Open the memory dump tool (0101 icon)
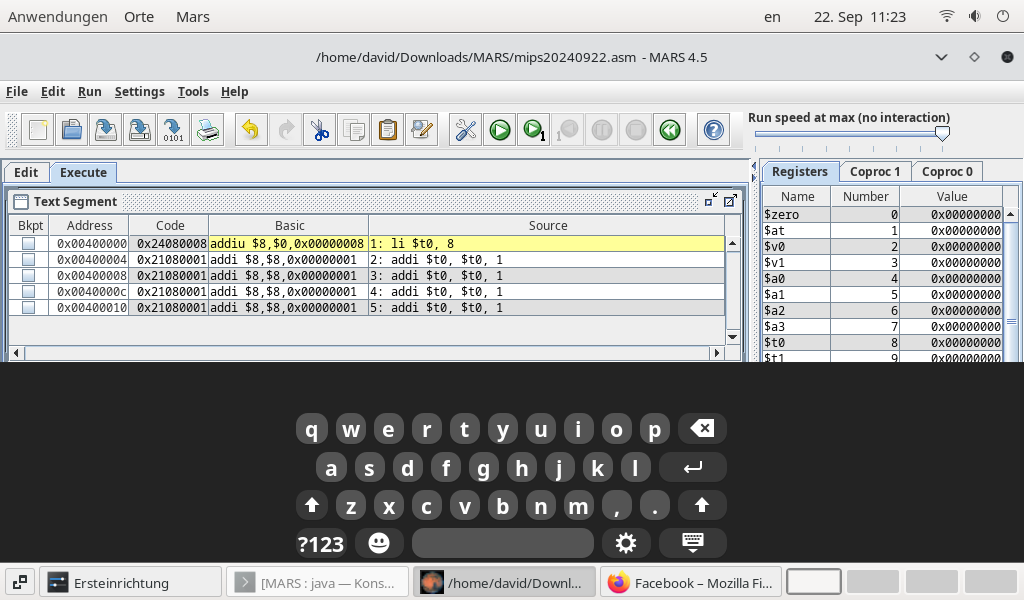Viewport: 1024px width, 600px height. (172, 129)
